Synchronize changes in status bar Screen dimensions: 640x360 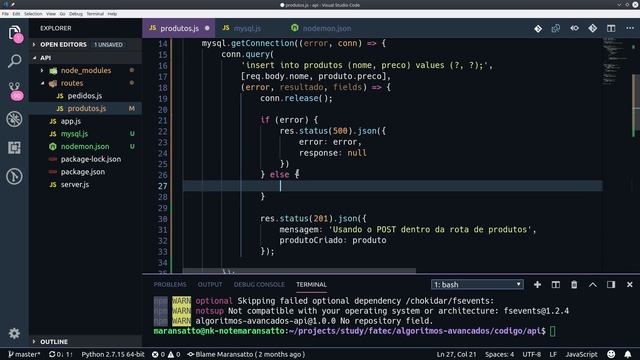point(60,354)
